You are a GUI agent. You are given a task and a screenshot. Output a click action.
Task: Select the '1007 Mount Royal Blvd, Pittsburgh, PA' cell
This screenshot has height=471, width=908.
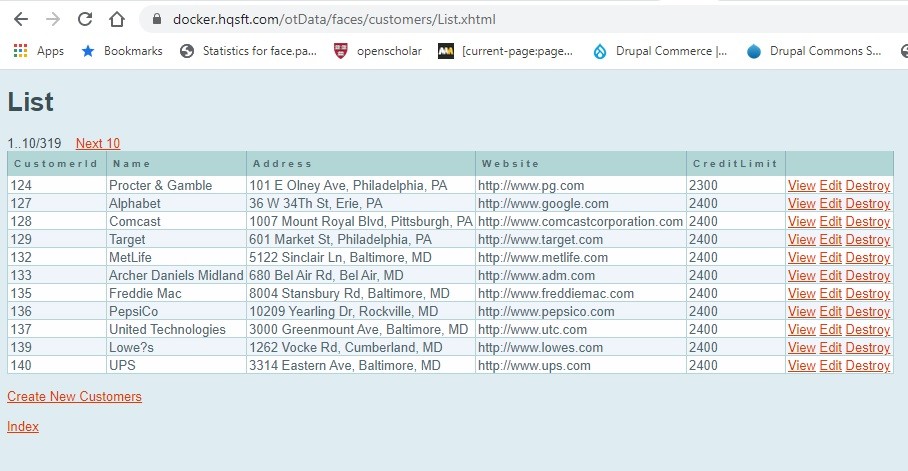pos(361,221)
